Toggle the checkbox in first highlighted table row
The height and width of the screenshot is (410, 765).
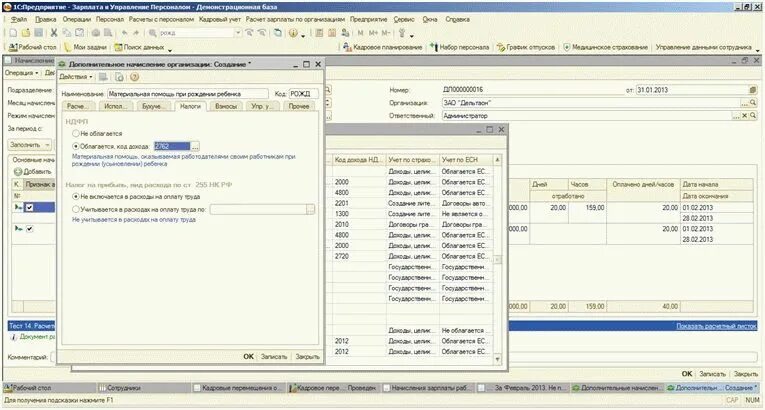click(29, 207)
